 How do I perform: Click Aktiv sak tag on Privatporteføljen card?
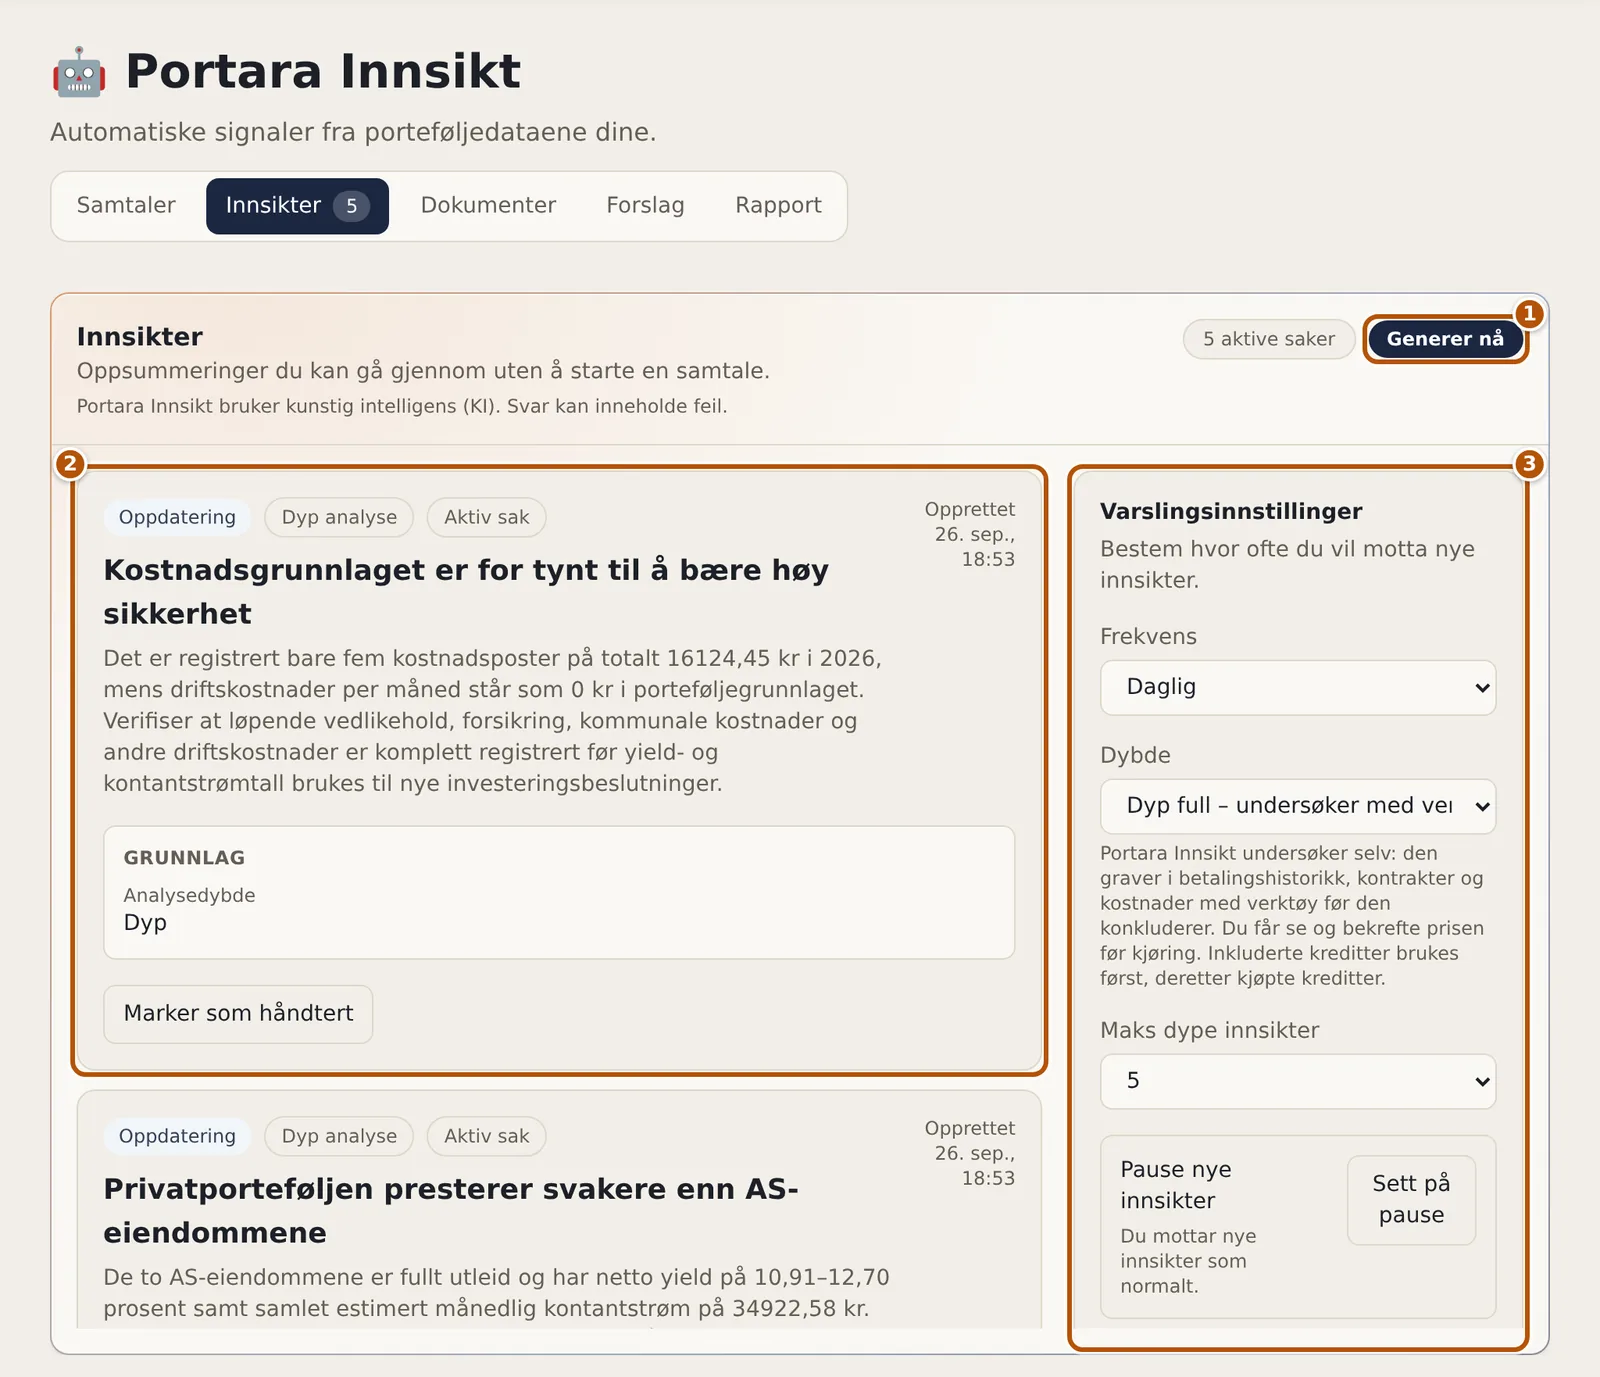click(486, 1136)
